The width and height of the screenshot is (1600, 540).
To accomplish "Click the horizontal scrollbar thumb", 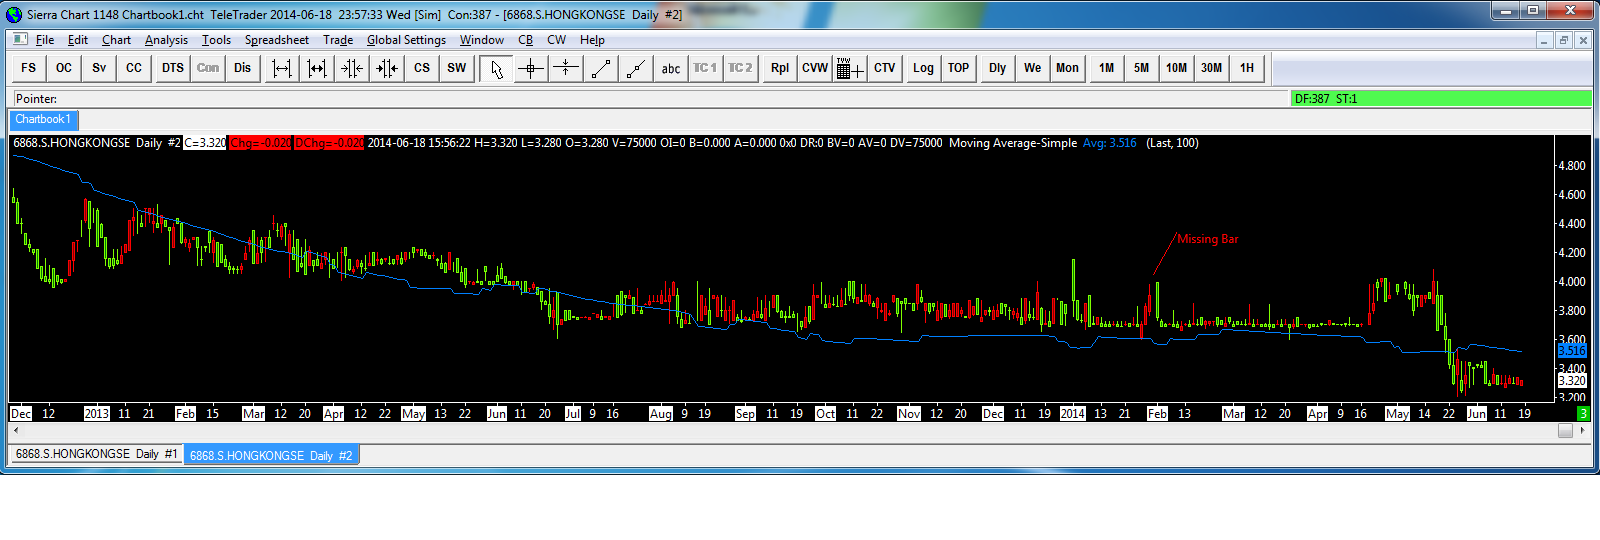I will click(x=1565, y=430).
